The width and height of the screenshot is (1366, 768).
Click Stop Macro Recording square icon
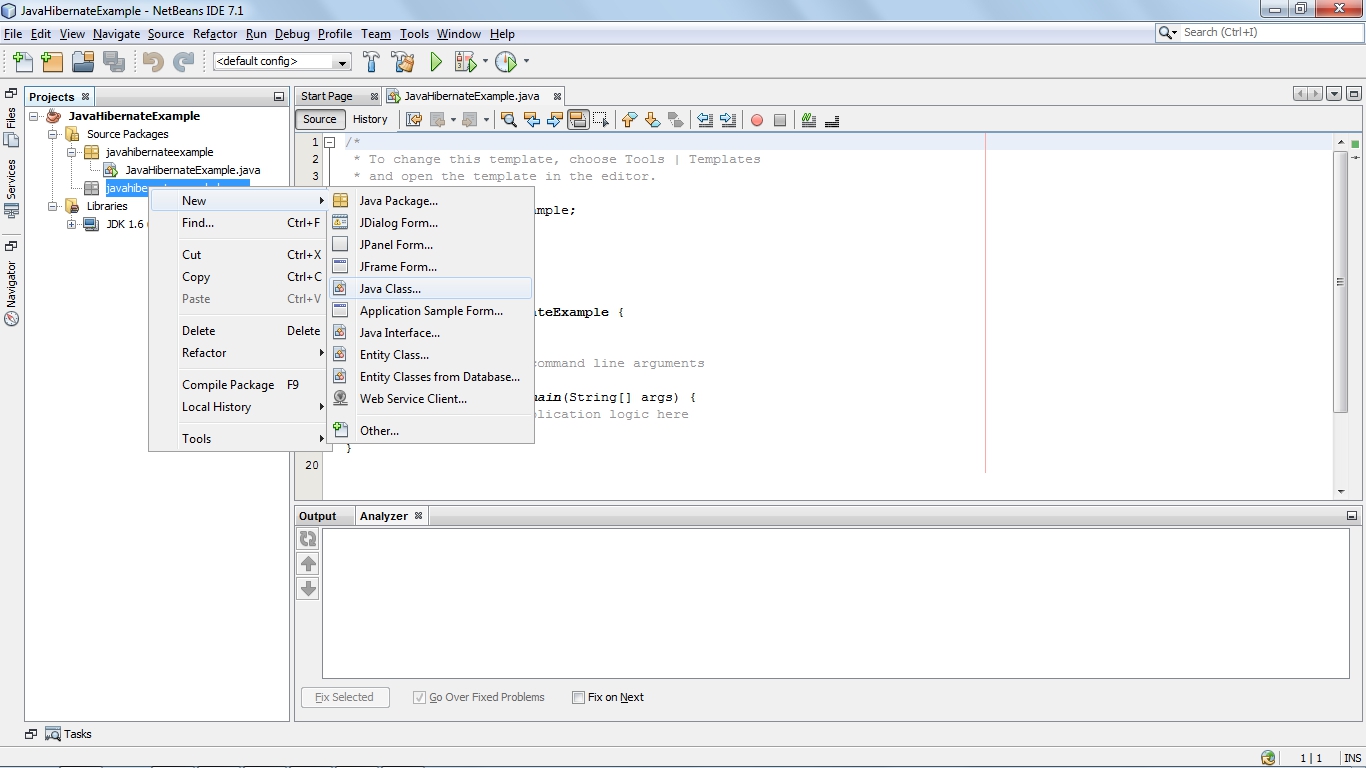[780, 120]
